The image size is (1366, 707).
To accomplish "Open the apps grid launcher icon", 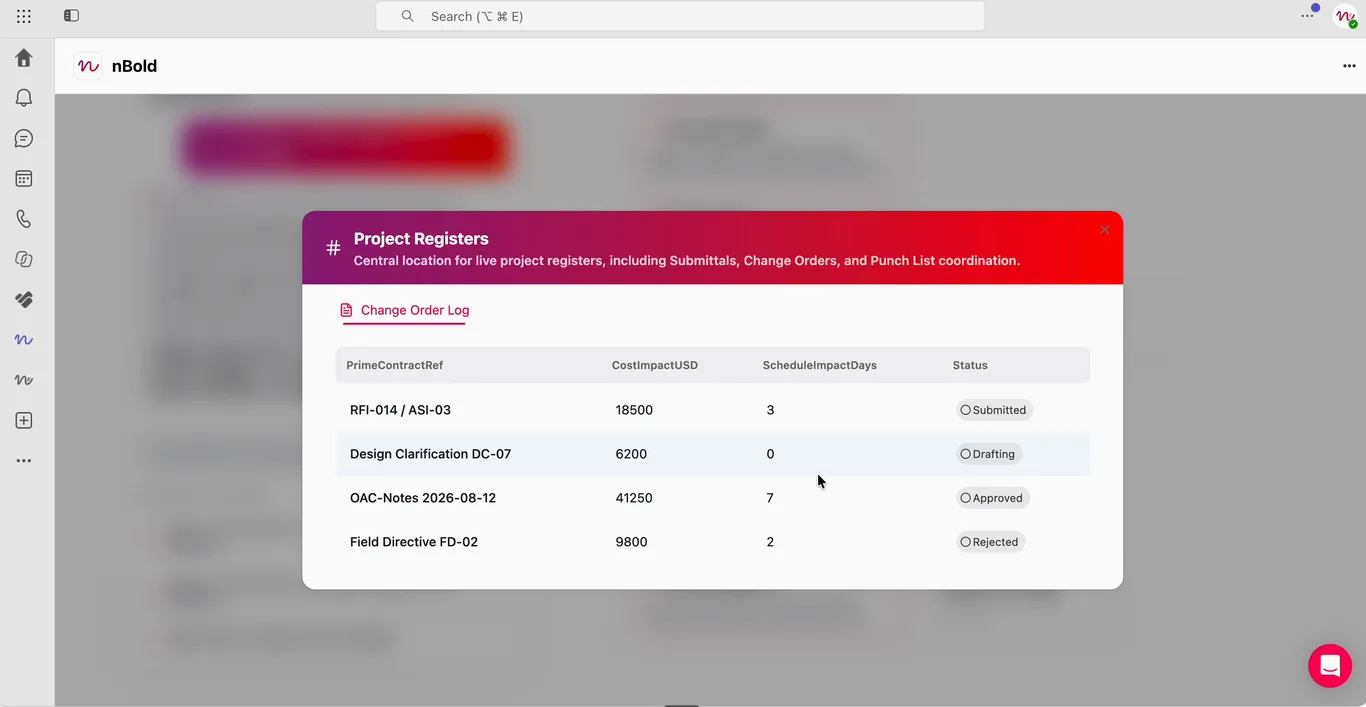I will [24, 16].
